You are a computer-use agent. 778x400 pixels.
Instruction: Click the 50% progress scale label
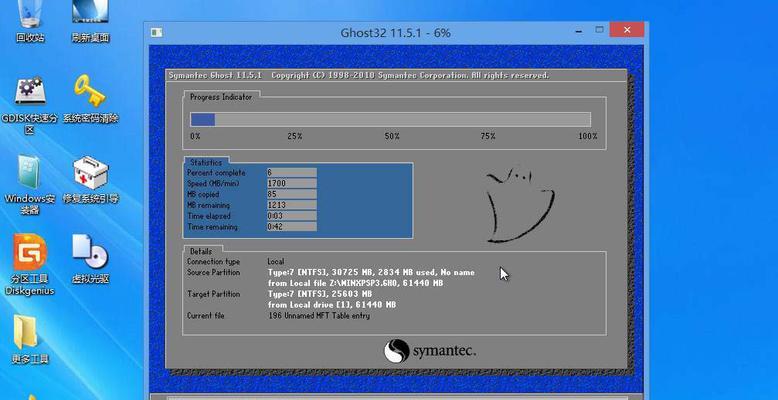click(x=392, y=136)
